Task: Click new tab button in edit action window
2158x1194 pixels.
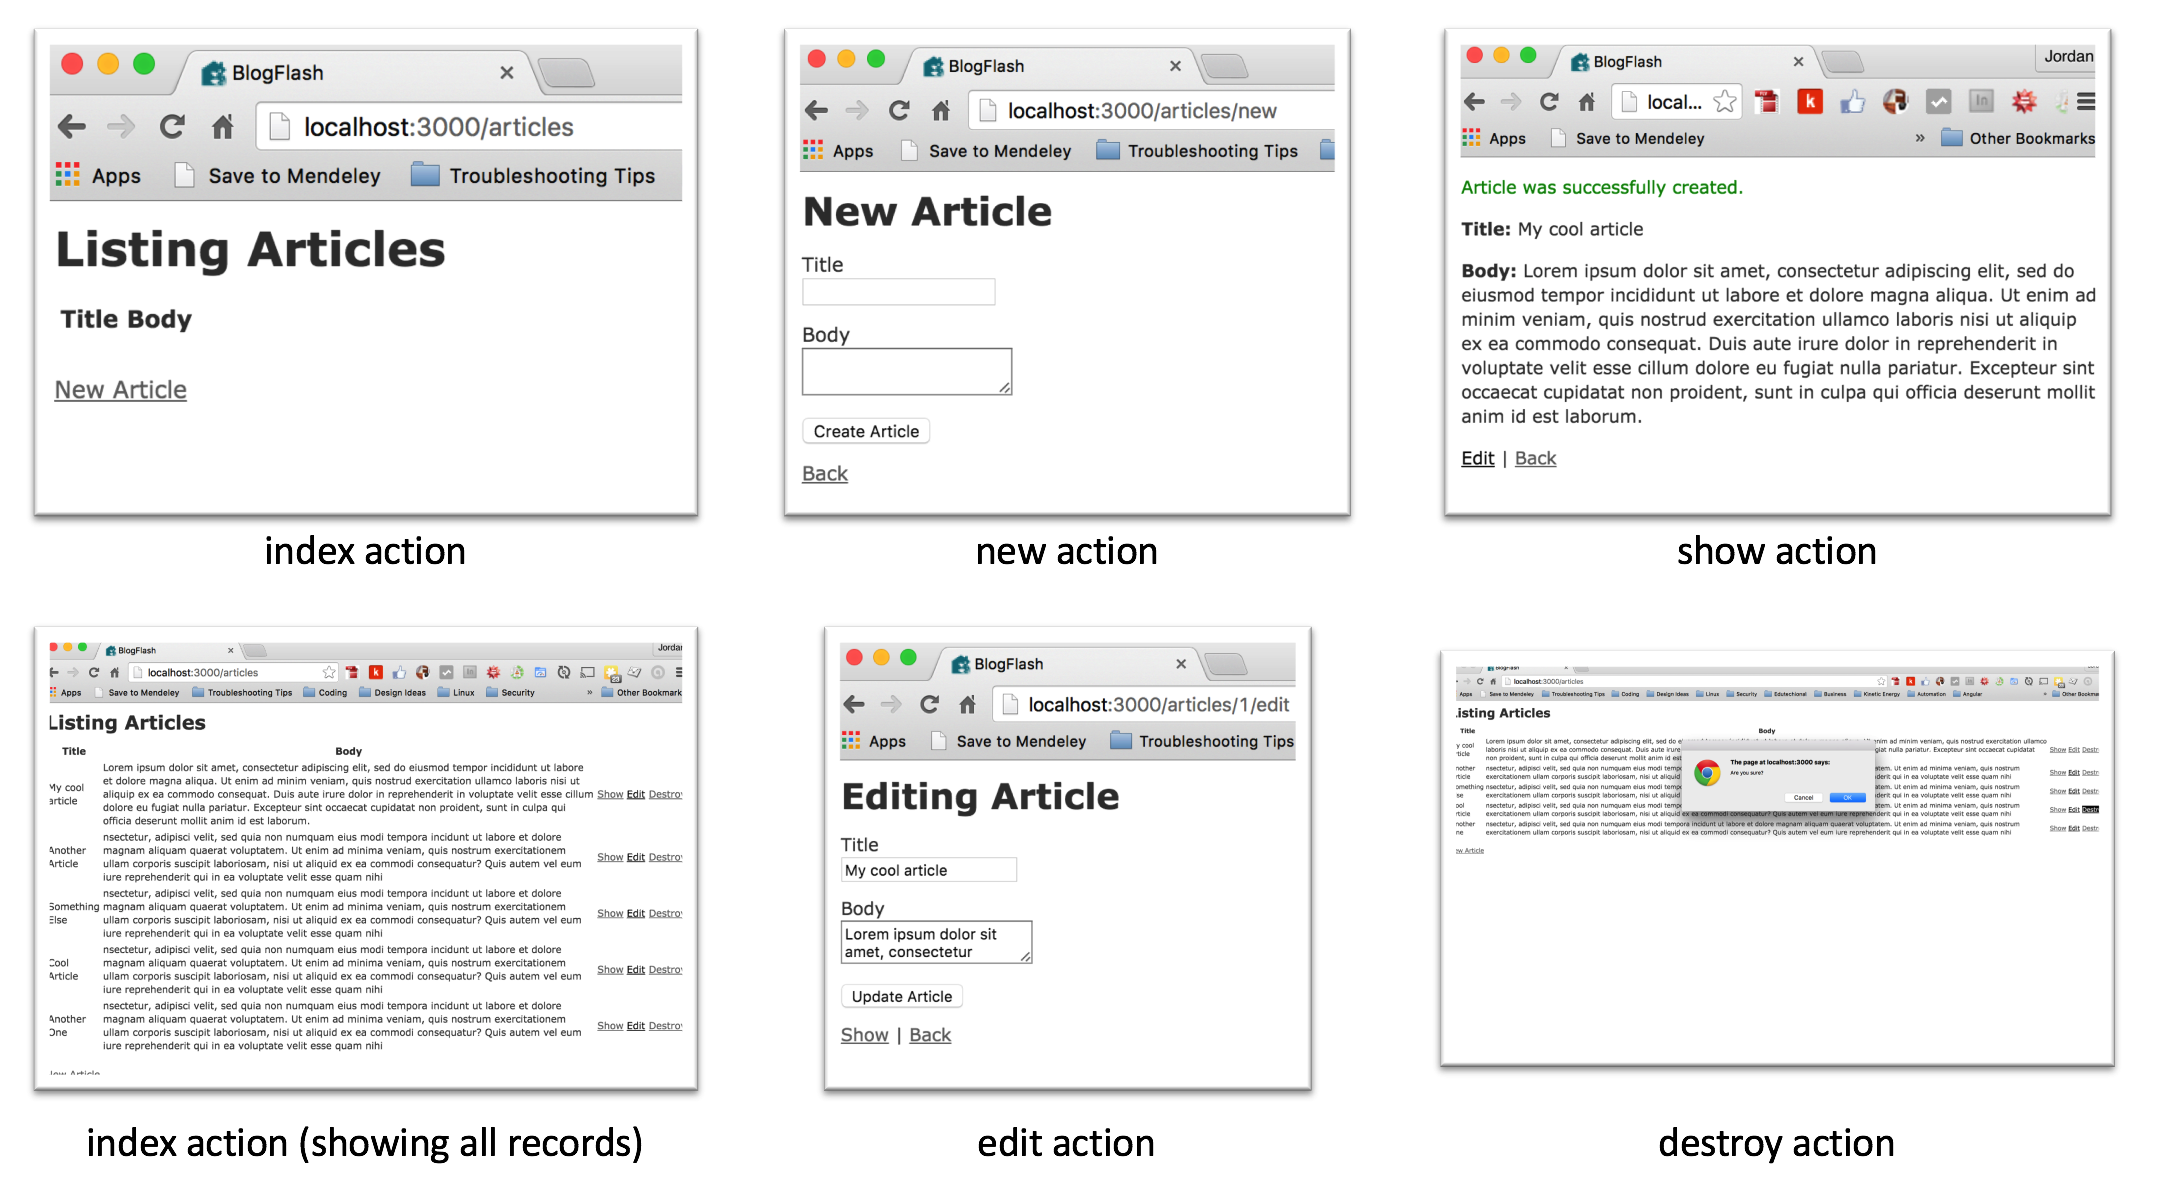Action: tap(1225, 664)
